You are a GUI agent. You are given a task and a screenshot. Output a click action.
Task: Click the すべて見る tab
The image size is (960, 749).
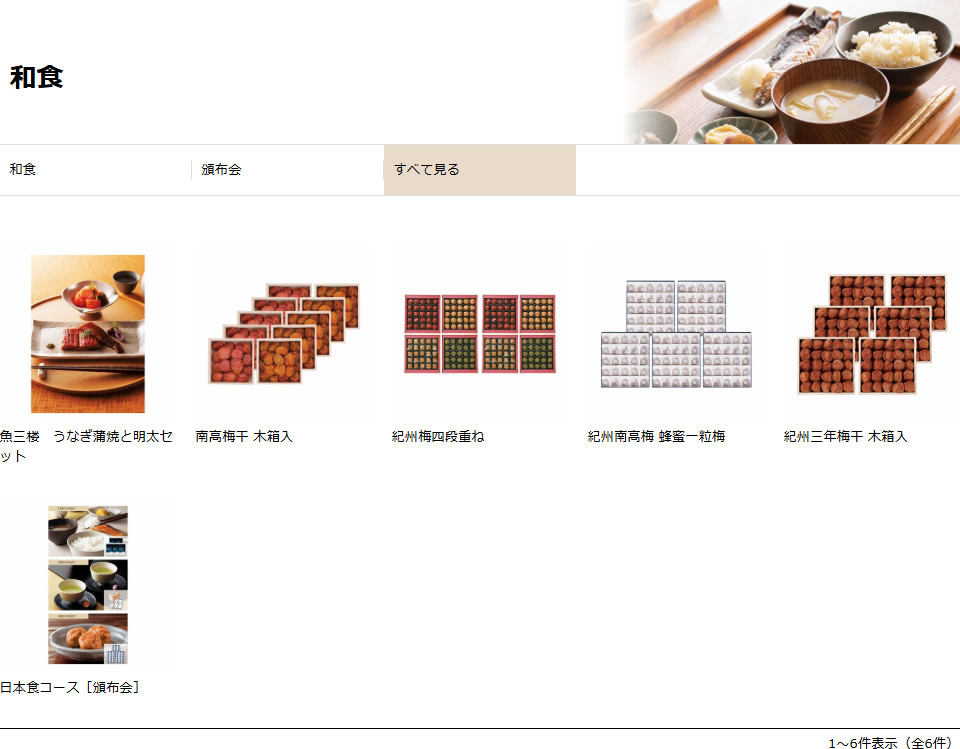pos(427,170)
